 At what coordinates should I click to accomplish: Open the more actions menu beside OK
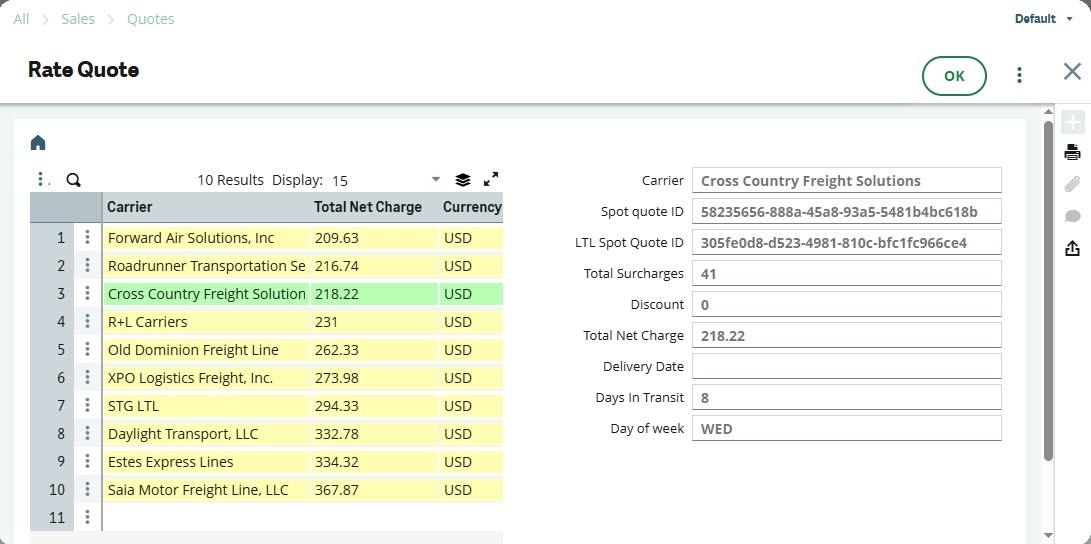tap(1019, 75)
